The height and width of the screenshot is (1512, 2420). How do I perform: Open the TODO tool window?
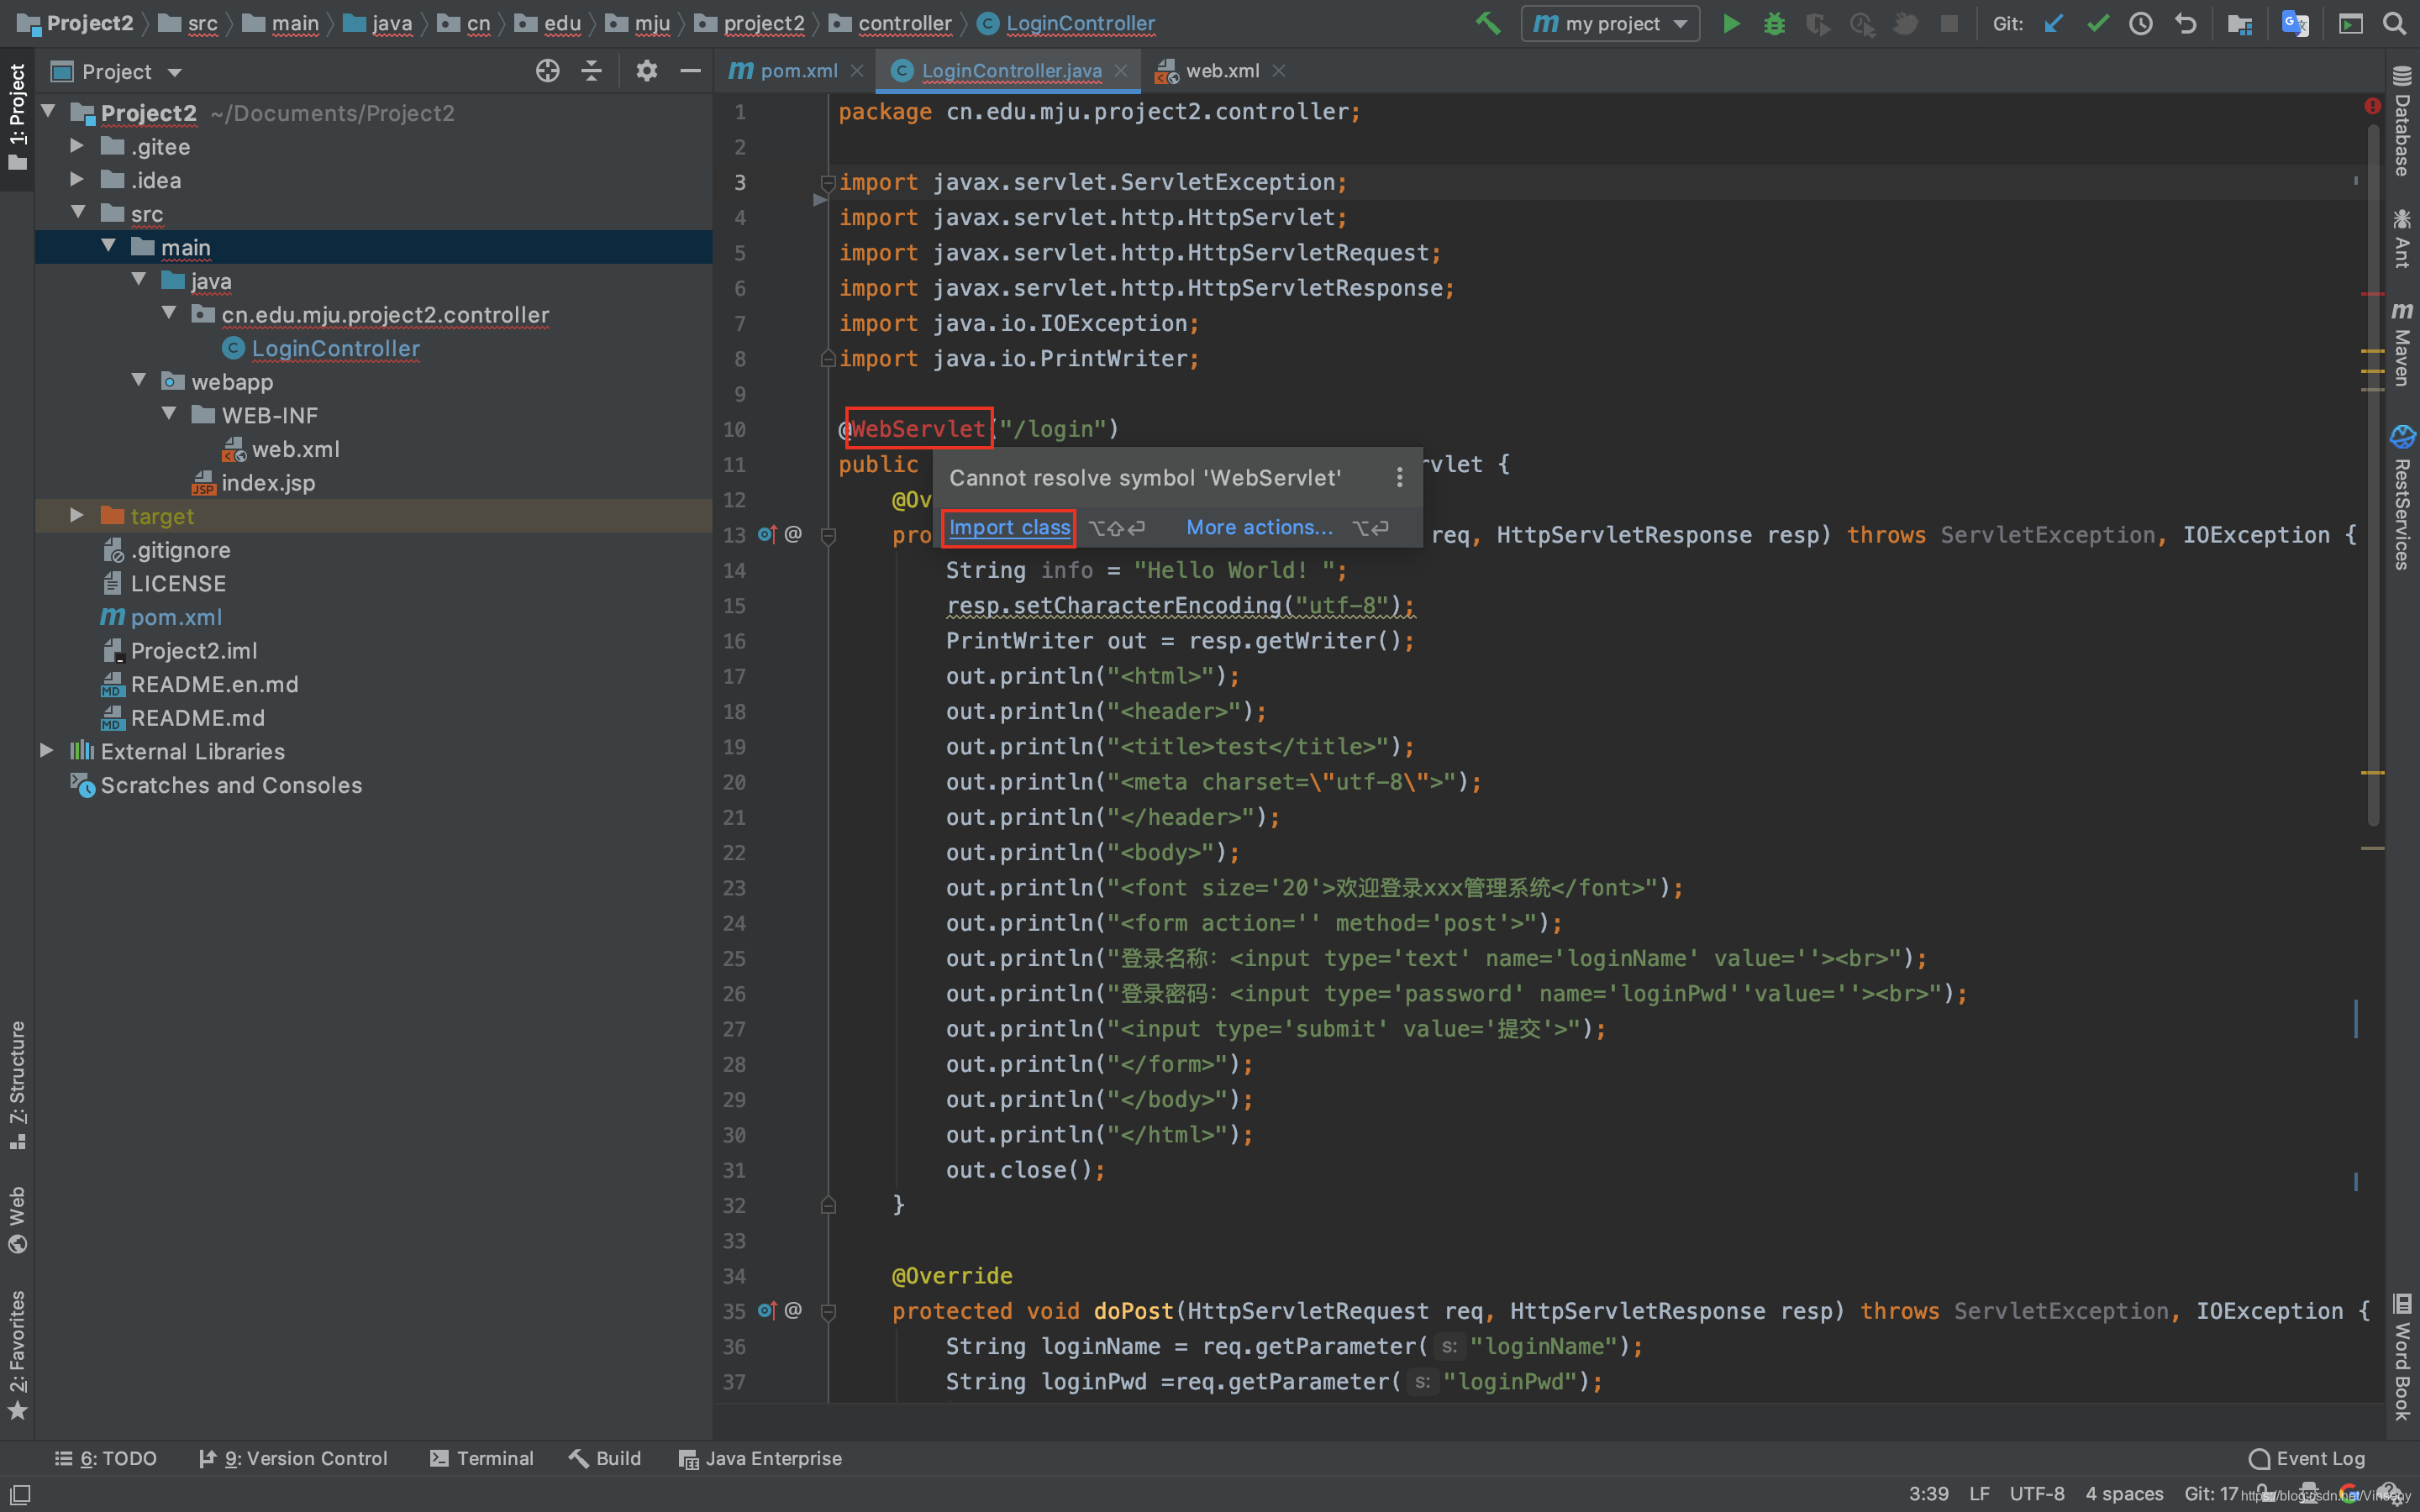105,1458
